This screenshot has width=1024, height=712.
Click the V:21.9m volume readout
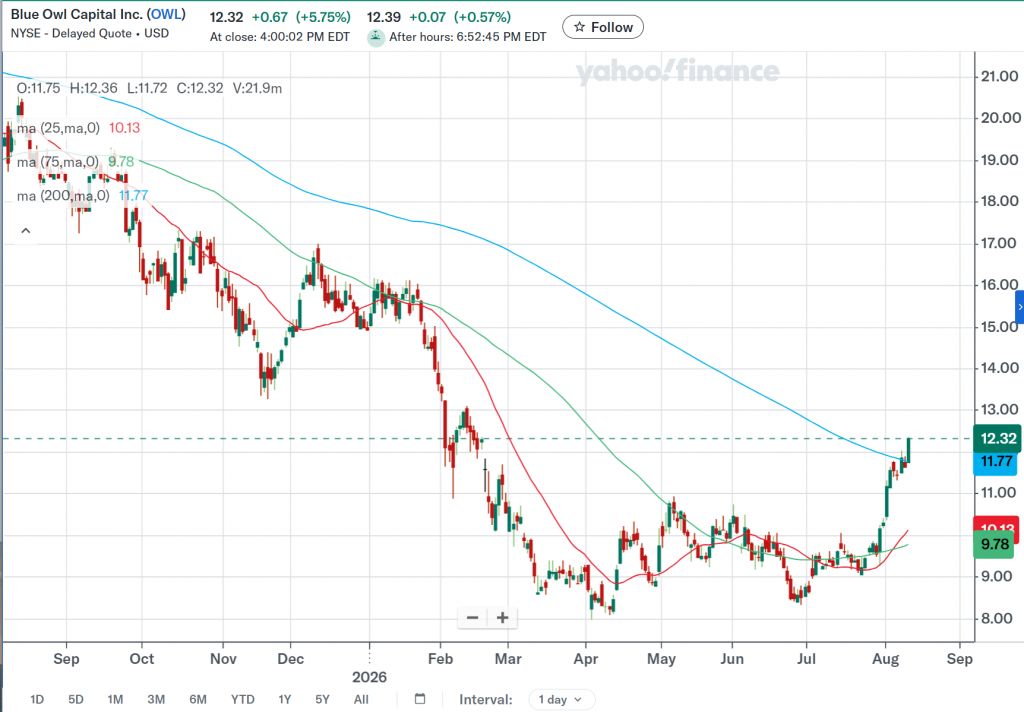pyautogui.click(x=257, y=88)
